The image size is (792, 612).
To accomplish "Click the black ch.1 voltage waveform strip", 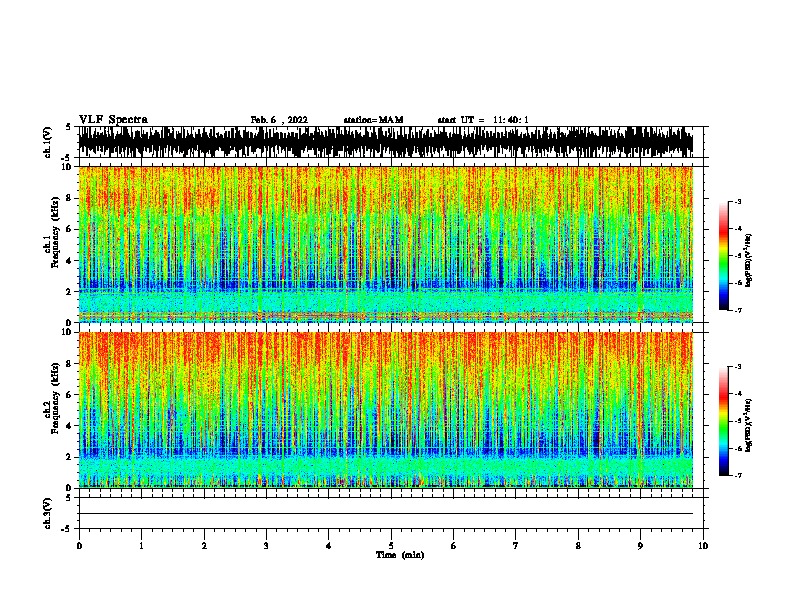I will [x=386, y=142].
